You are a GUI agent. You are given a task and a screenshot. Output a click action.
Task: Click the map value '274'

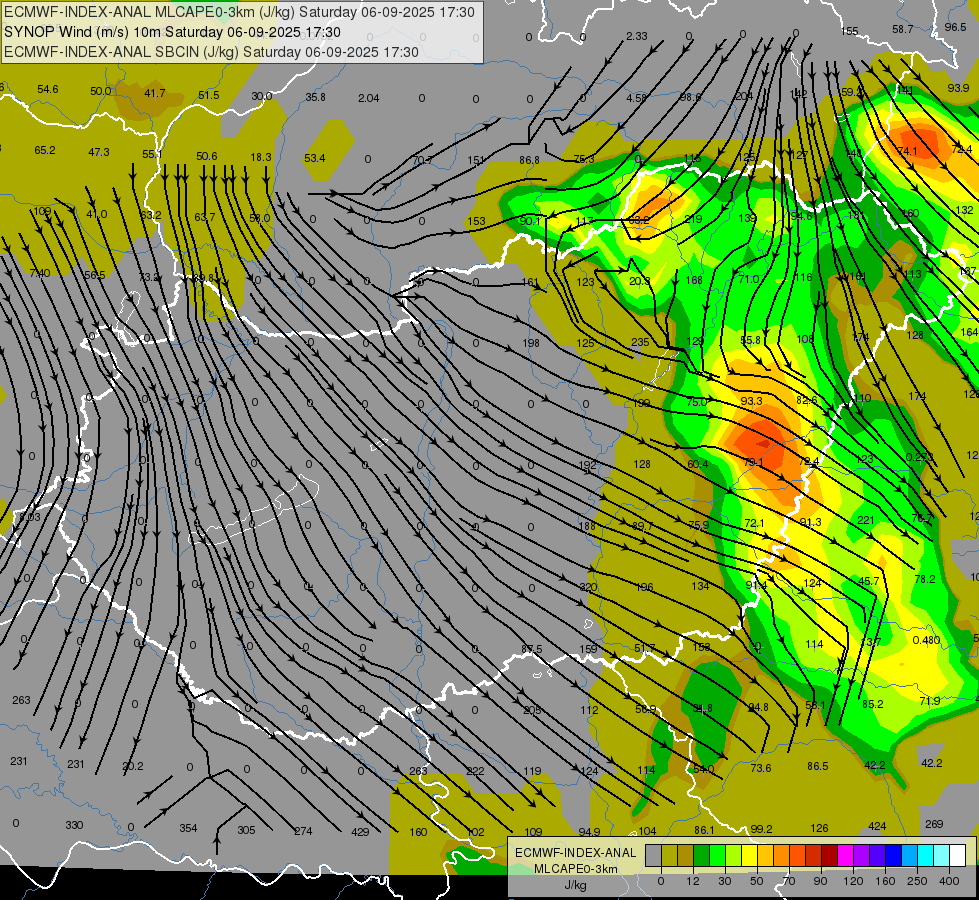tap(303, 831)
